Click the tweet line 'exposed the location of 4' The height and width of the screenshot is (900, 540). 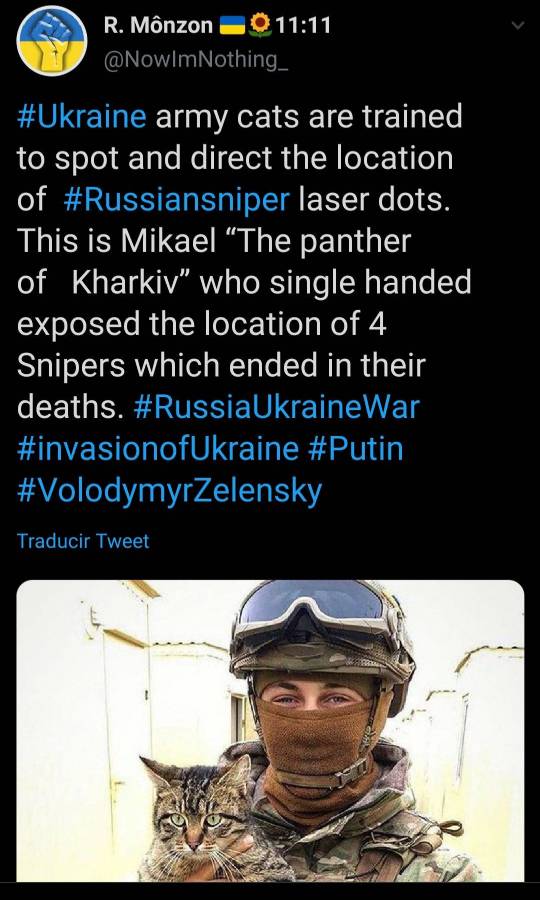(201, 324)
